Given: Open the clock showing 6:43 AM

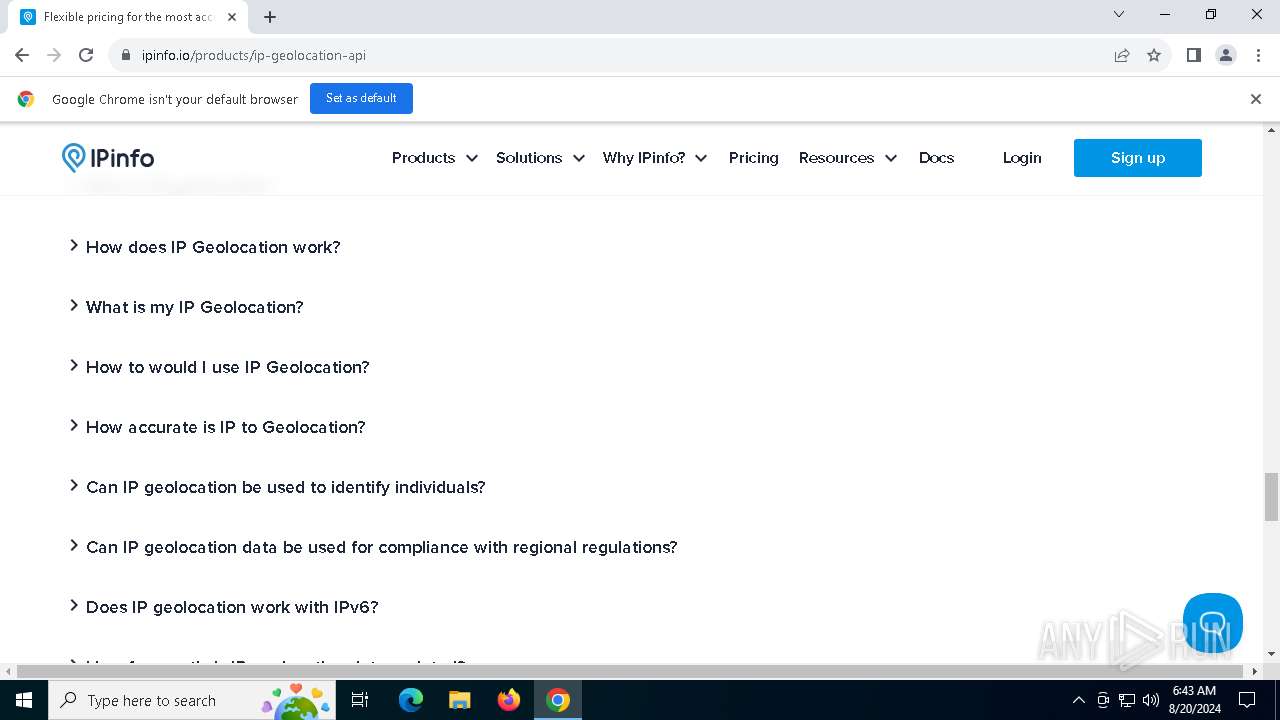Looking at the screenshot, I should (1194, 700).
